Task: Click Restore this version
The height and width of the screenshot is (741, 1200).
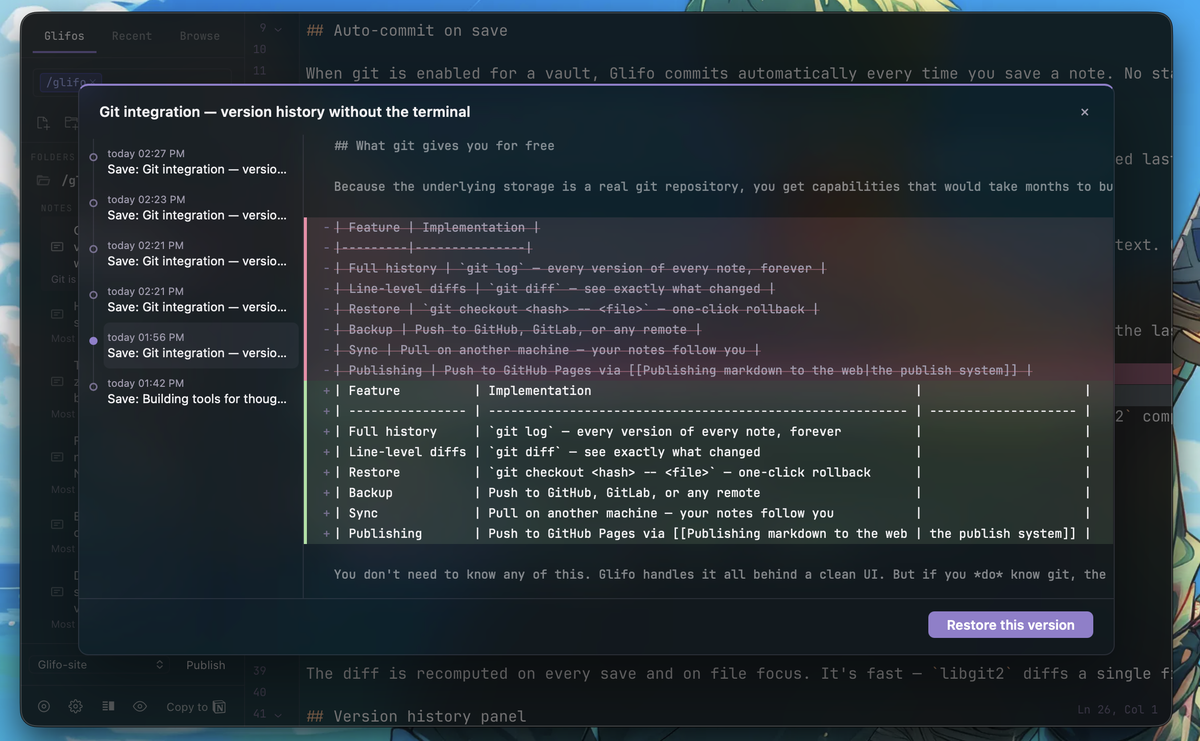Action: 1011,625
